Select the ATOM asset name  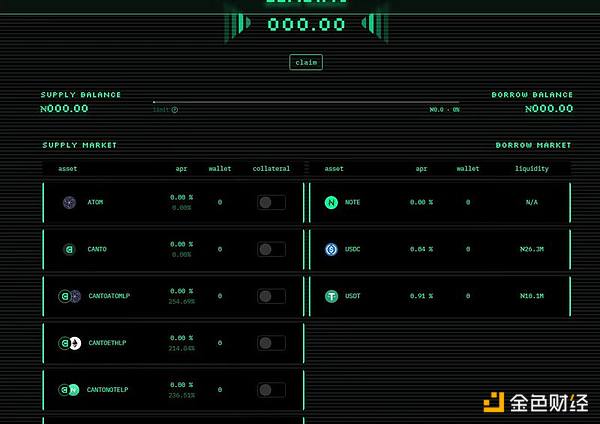pos(95,202)
